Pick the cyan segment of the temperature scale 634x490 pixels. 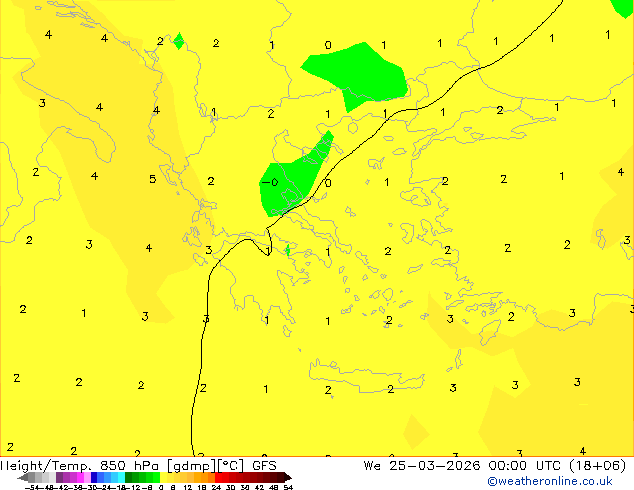tap(121, 477)
